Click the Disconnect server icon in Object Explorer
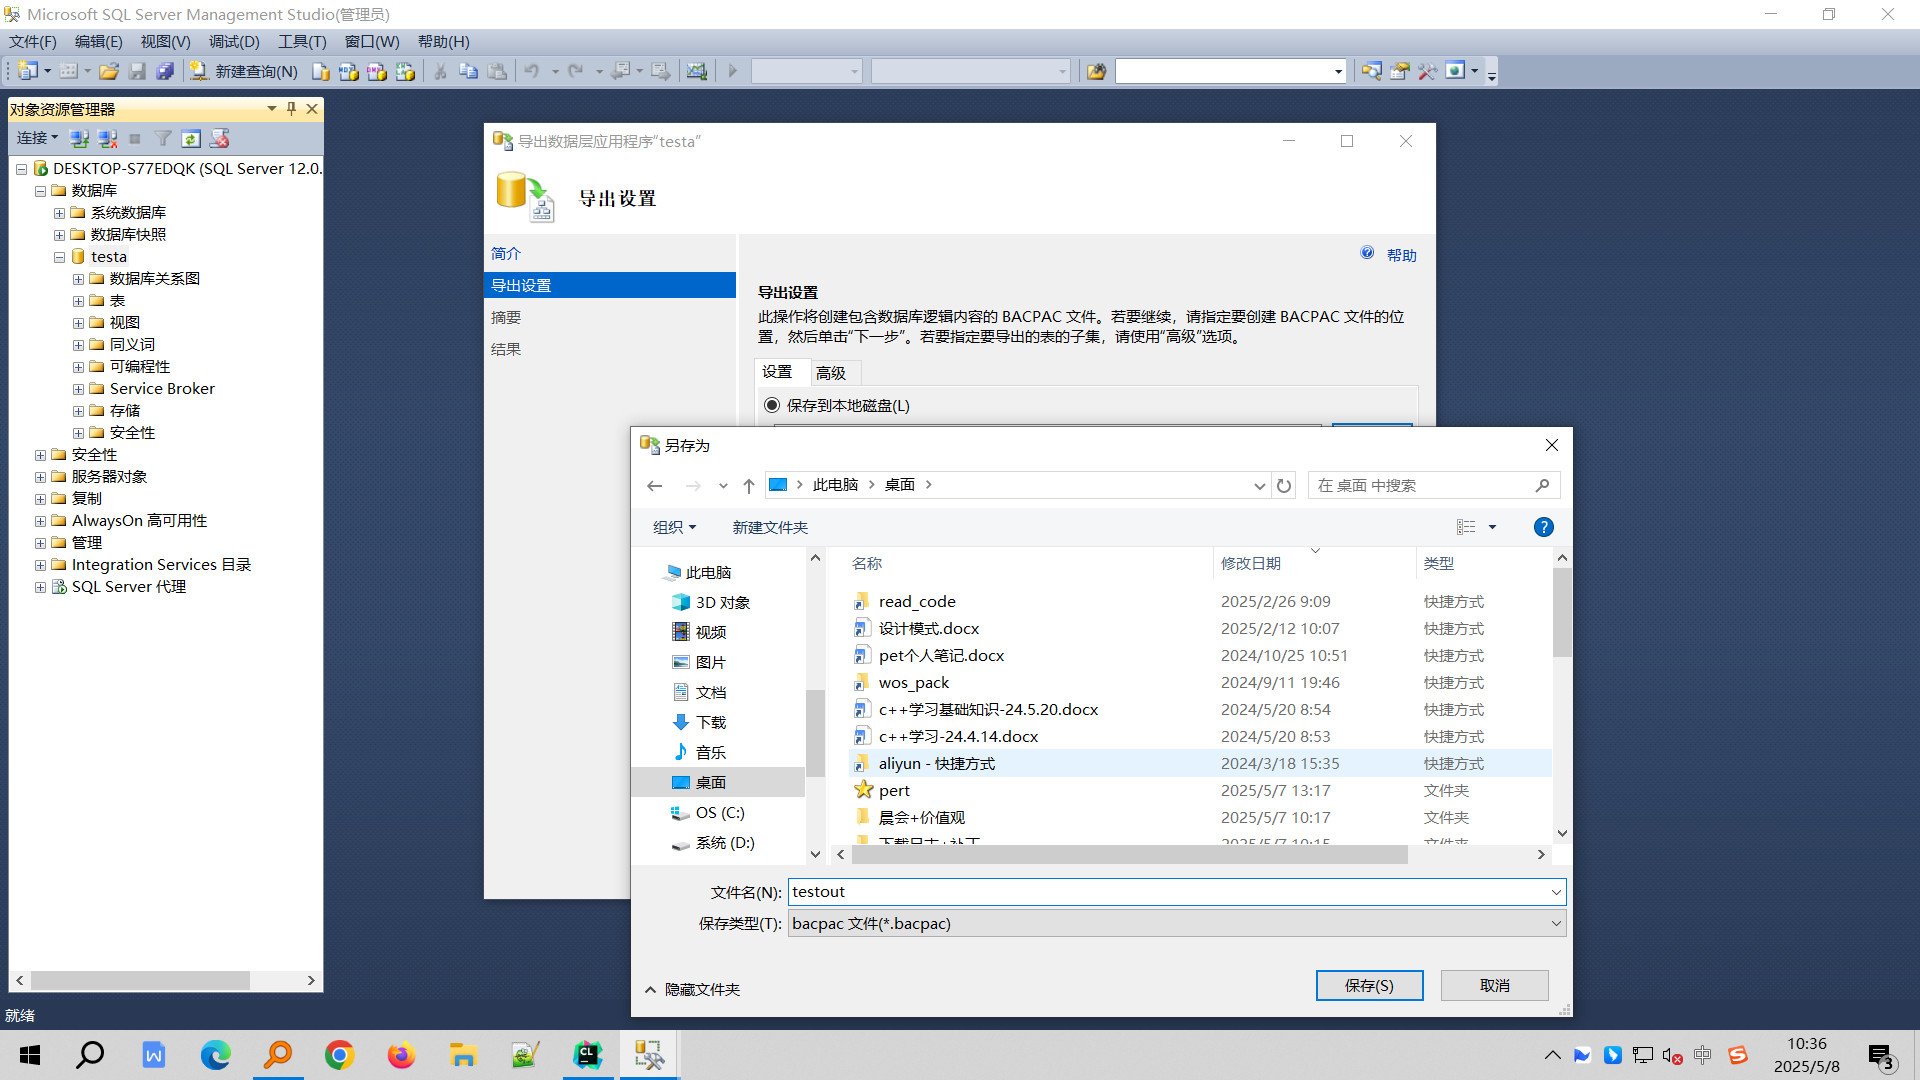 point(107,138)
